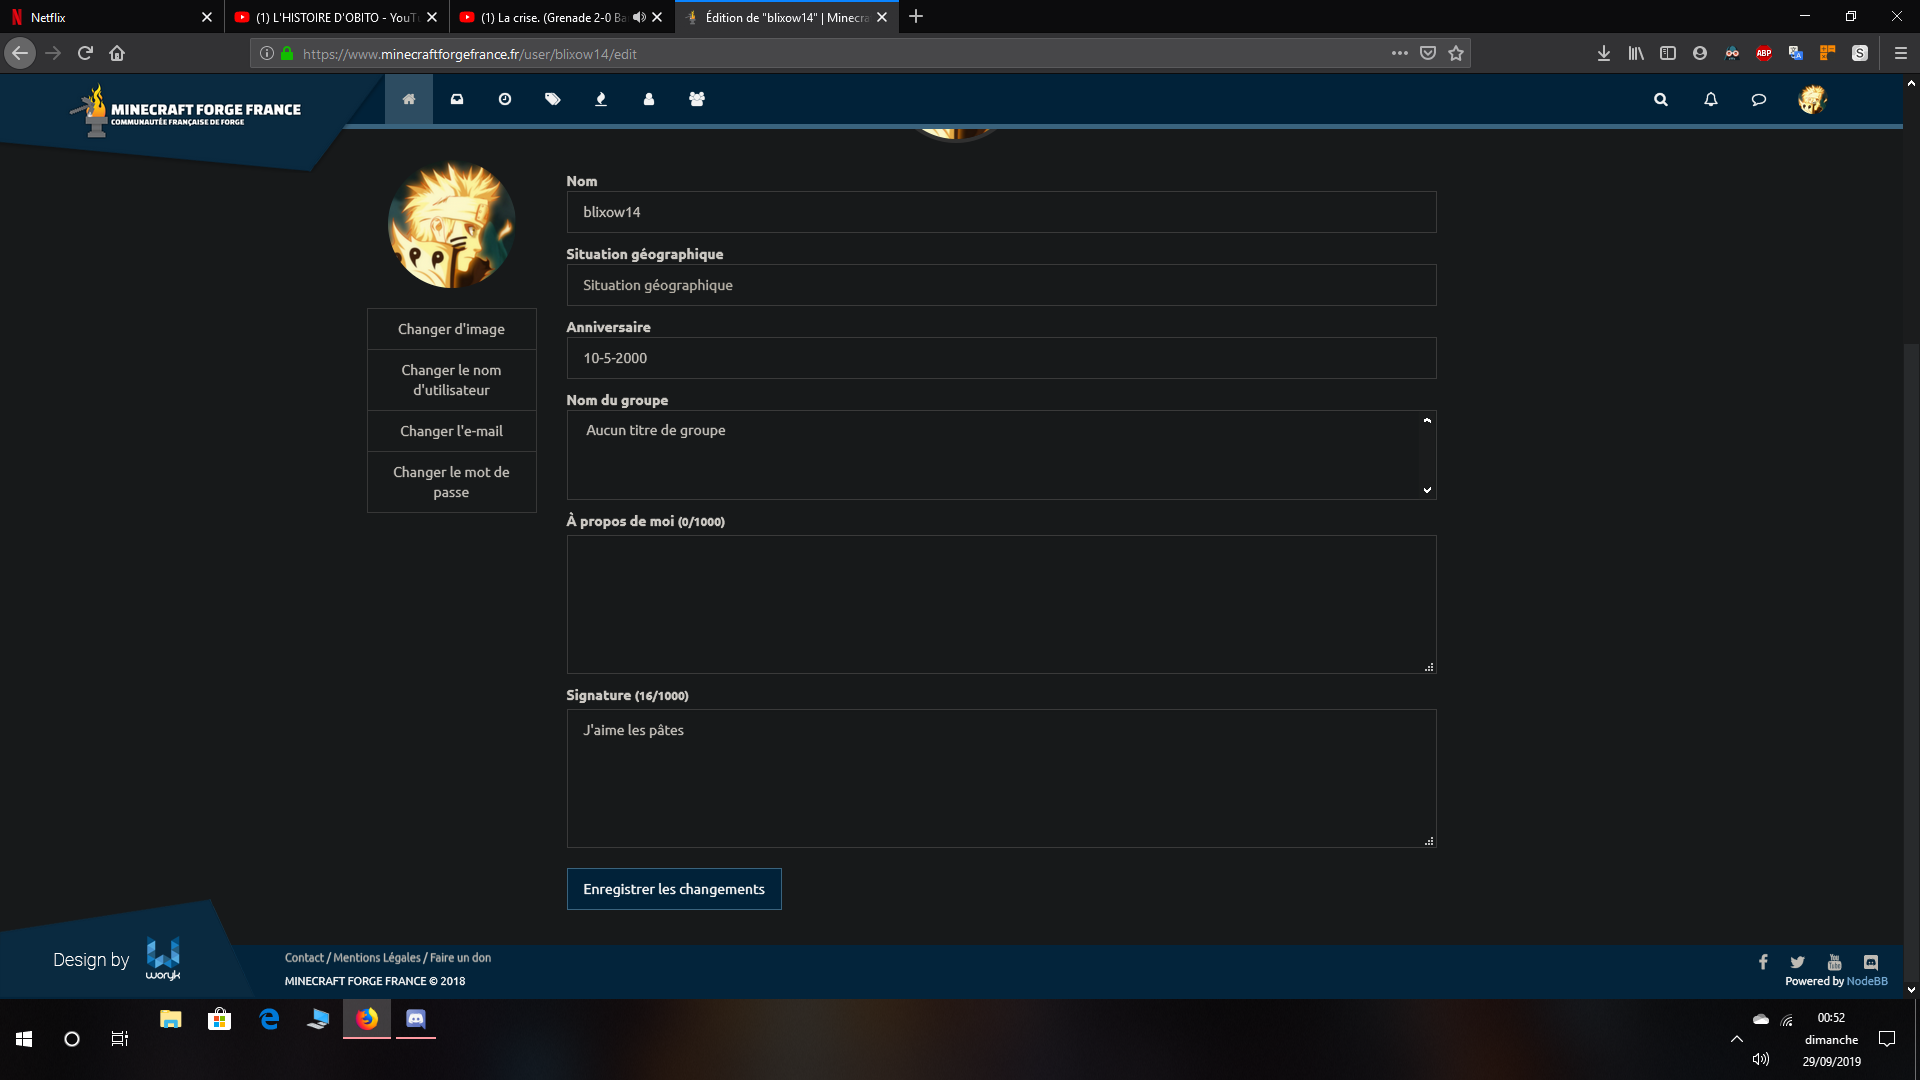Click the Facebook icon in footer
This screenshot has height=1080, width=1920.
tap(1763, 962)
